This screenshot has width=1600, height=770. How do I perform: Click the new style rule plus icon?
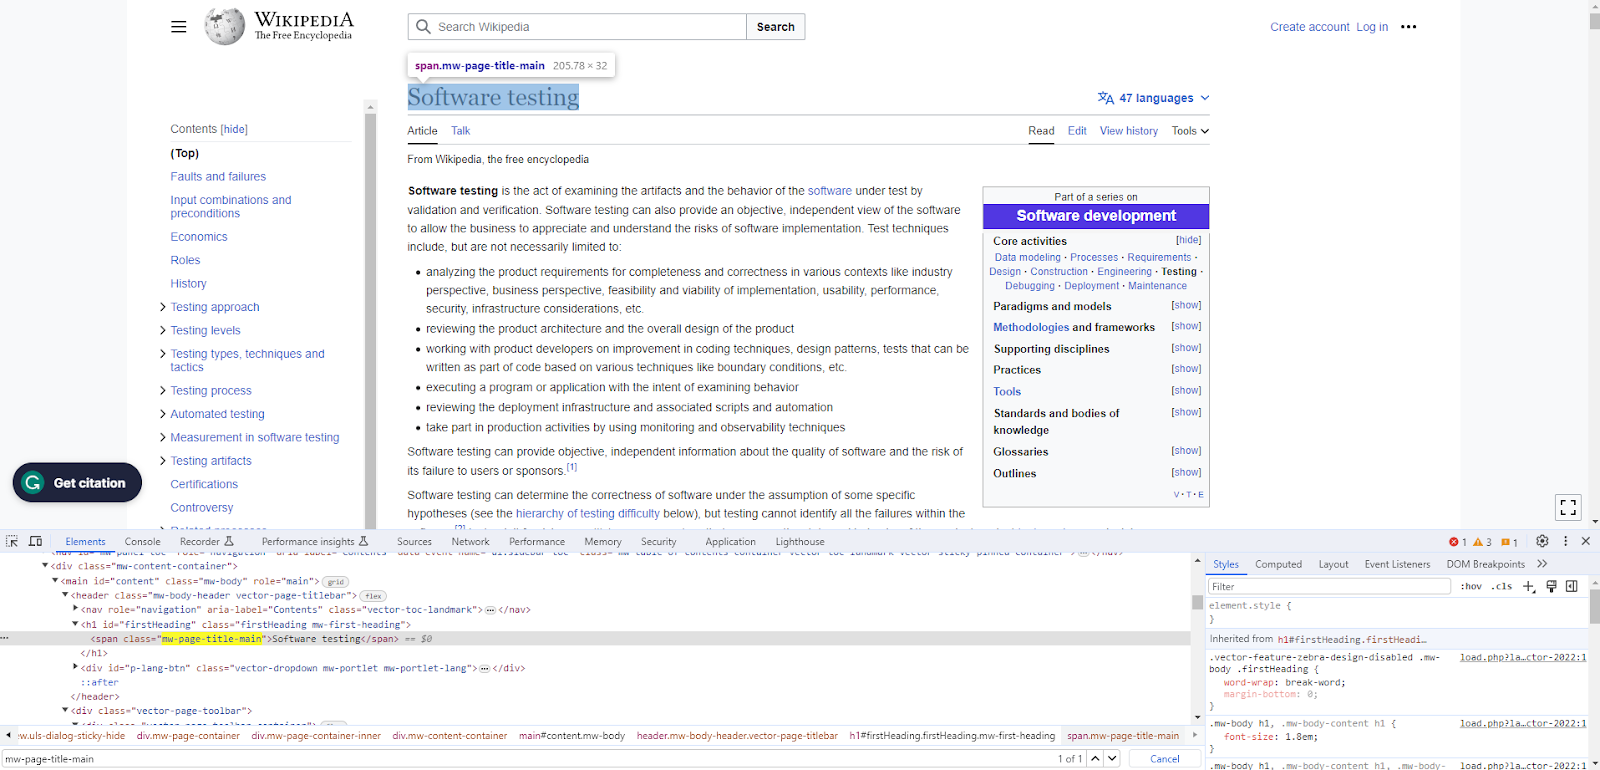[1529, 587]
